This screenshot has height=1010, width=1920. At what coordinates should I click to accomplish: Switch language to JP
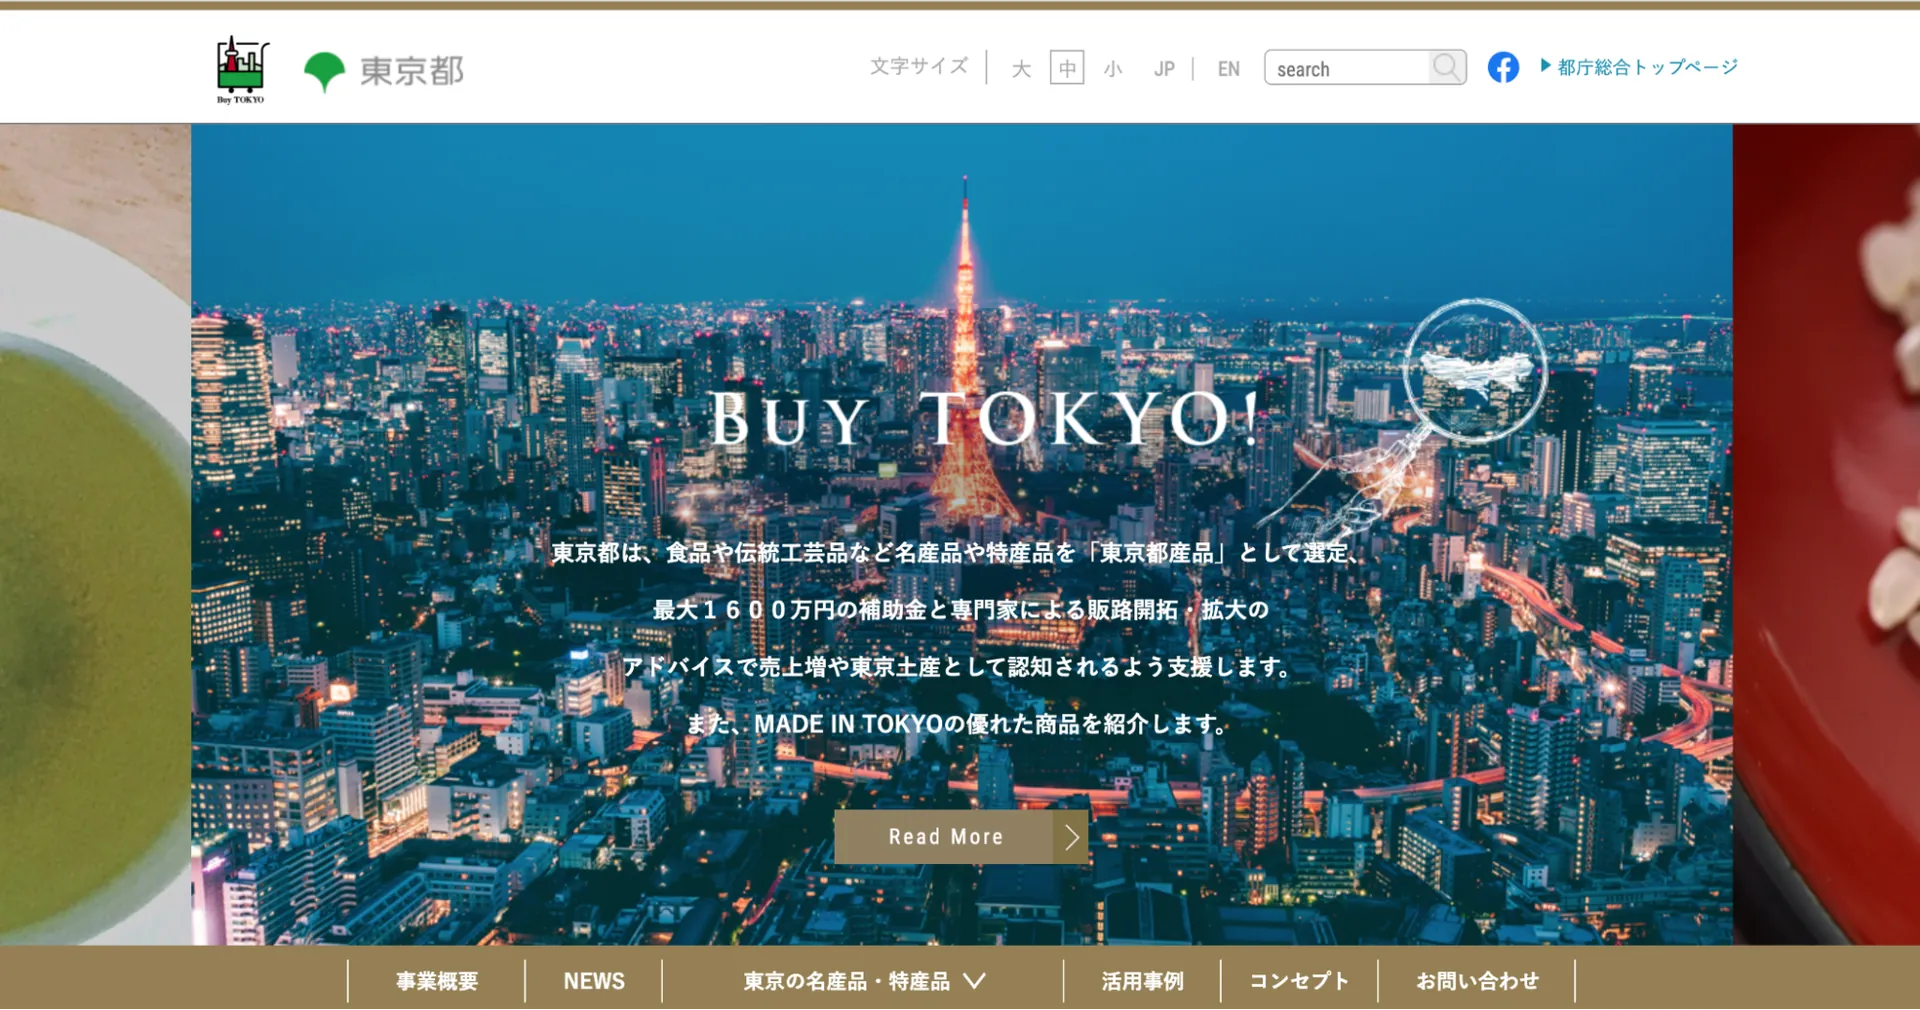(x=1164, y=69)
